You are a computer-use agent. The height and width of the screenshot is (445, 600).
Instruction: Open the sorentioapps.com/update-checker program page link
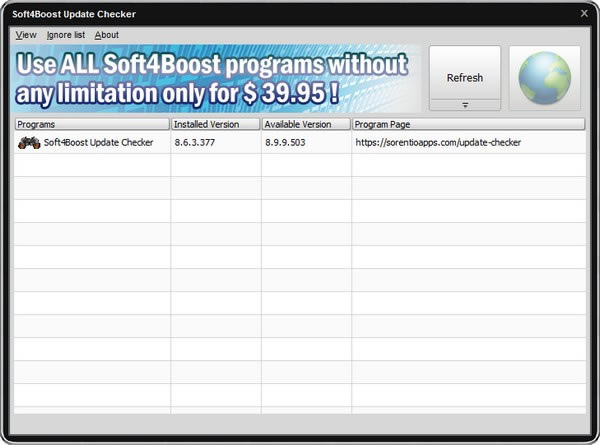[x=438, y=142]
